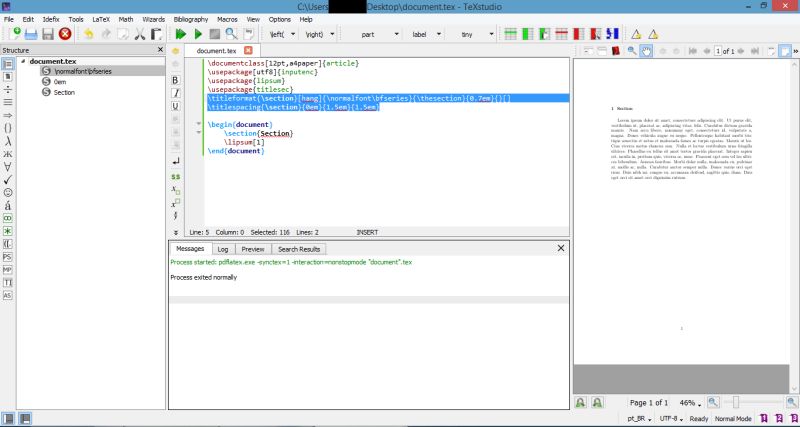Open the arrows symbol panel
This screenshot has height=427, width=800.
coord(8,115)
